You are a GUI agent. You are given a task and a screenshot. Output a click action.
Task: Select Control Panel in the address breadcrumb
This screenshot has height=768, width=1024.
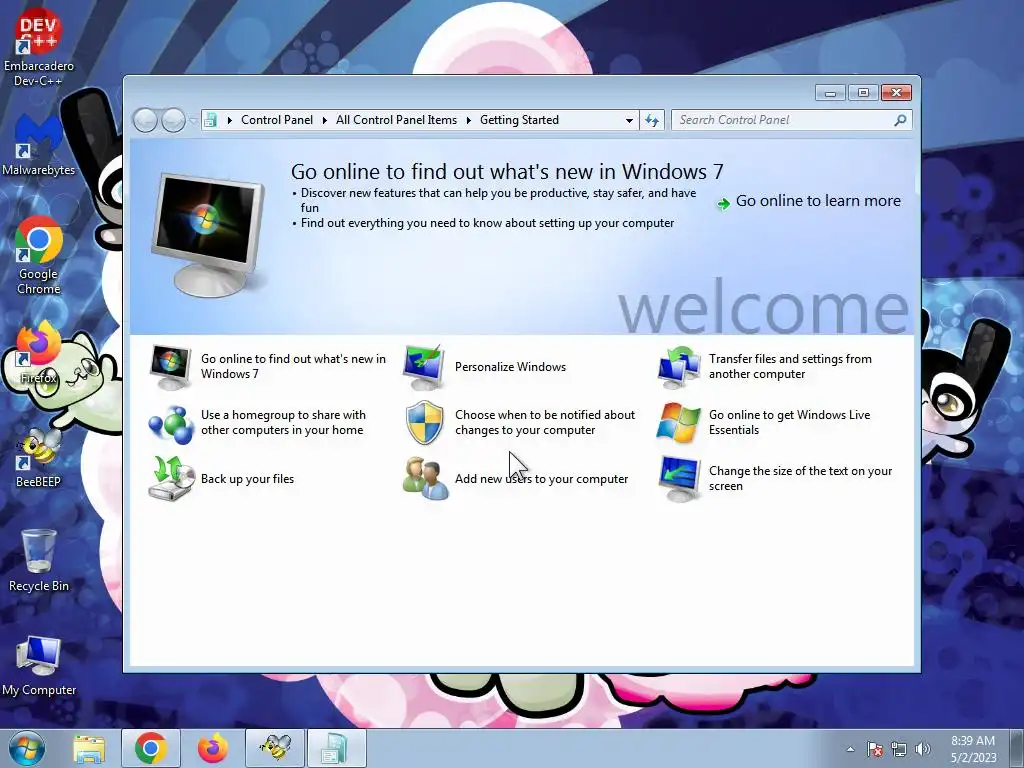click(277, 120)
